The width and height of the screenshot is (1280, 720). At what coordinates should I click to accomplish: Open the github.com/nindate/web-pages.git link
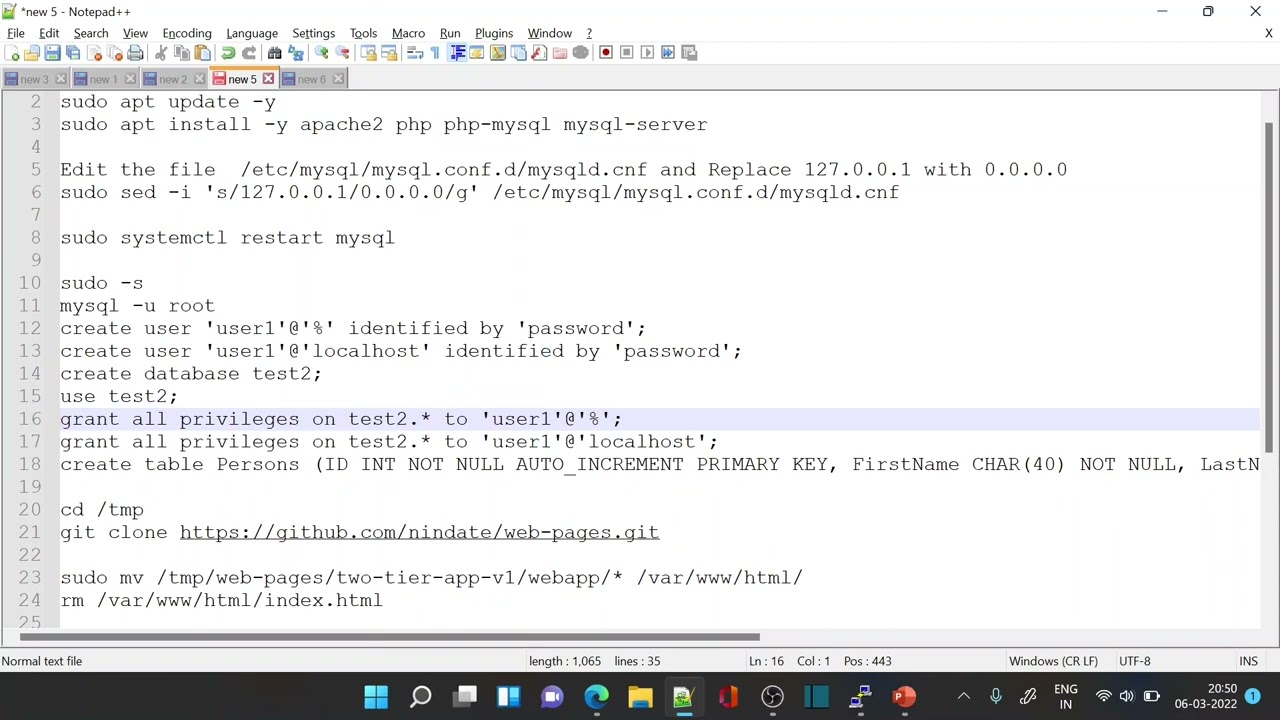point(419,532)
